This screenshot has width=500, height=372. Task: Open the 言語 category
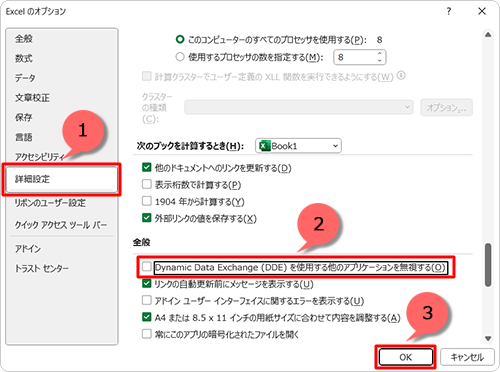tap(24, 137)
